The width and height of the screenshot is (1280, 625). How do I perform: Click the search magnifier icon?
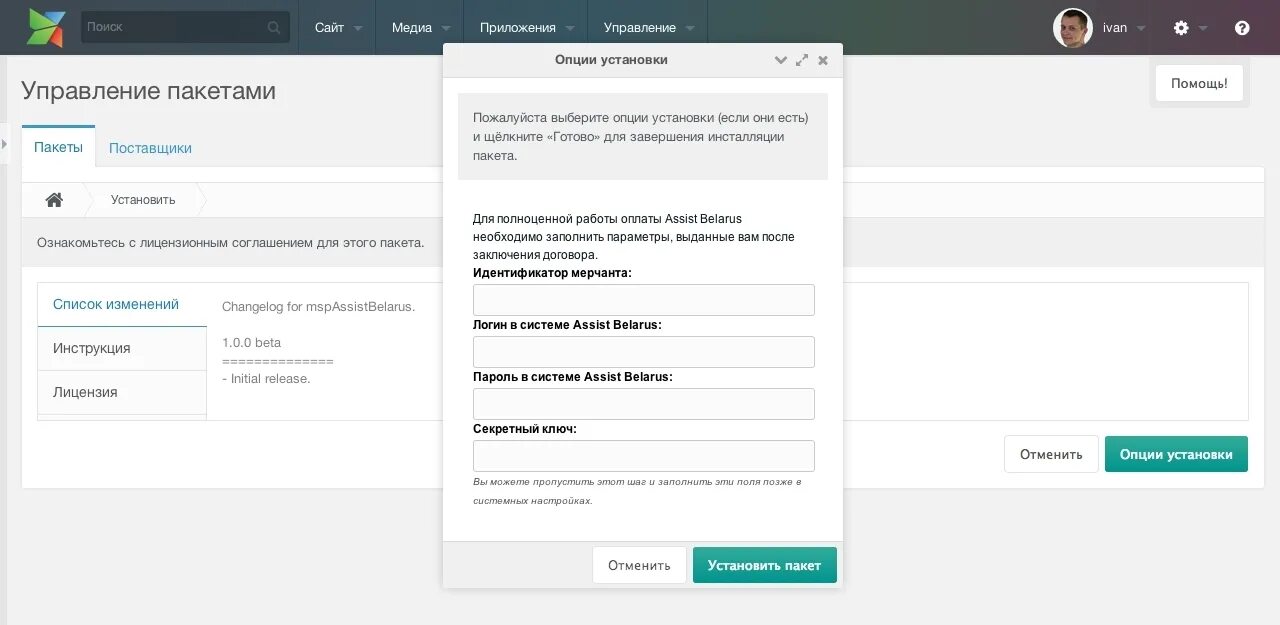point(274,28)
